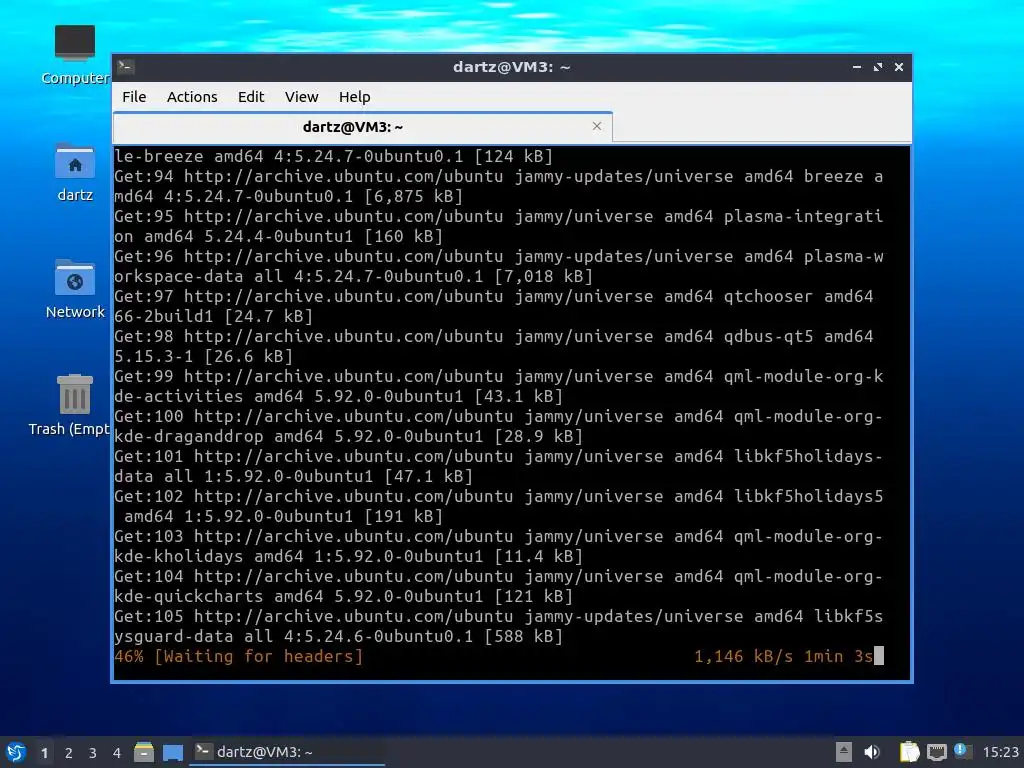Close the dartz@VM3 terminal tab

click(x=596, y=126)
